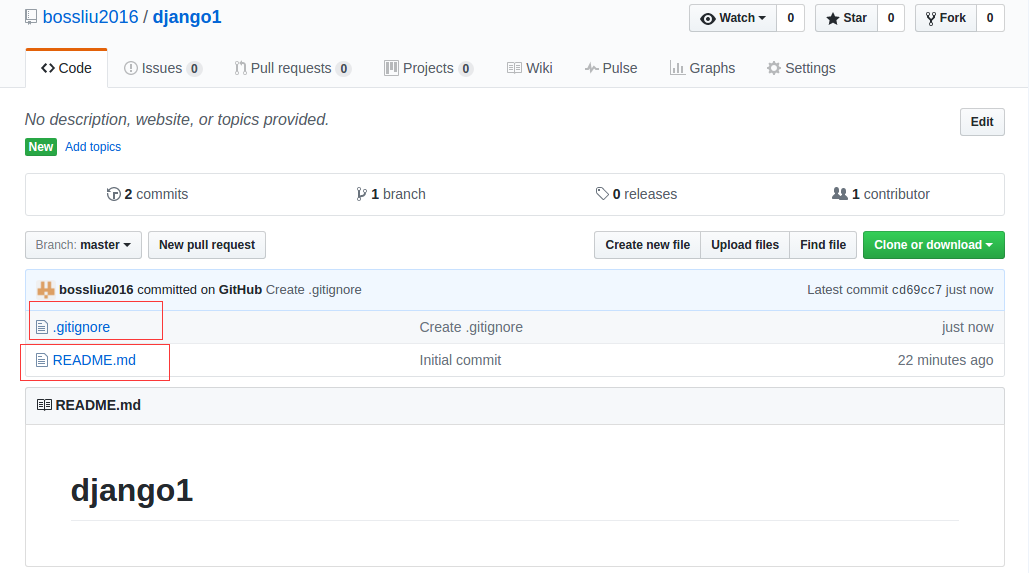The width and height of the screenshot is (1029, 573).
Task: Open the Settings tab
Action: click(801, 68)
